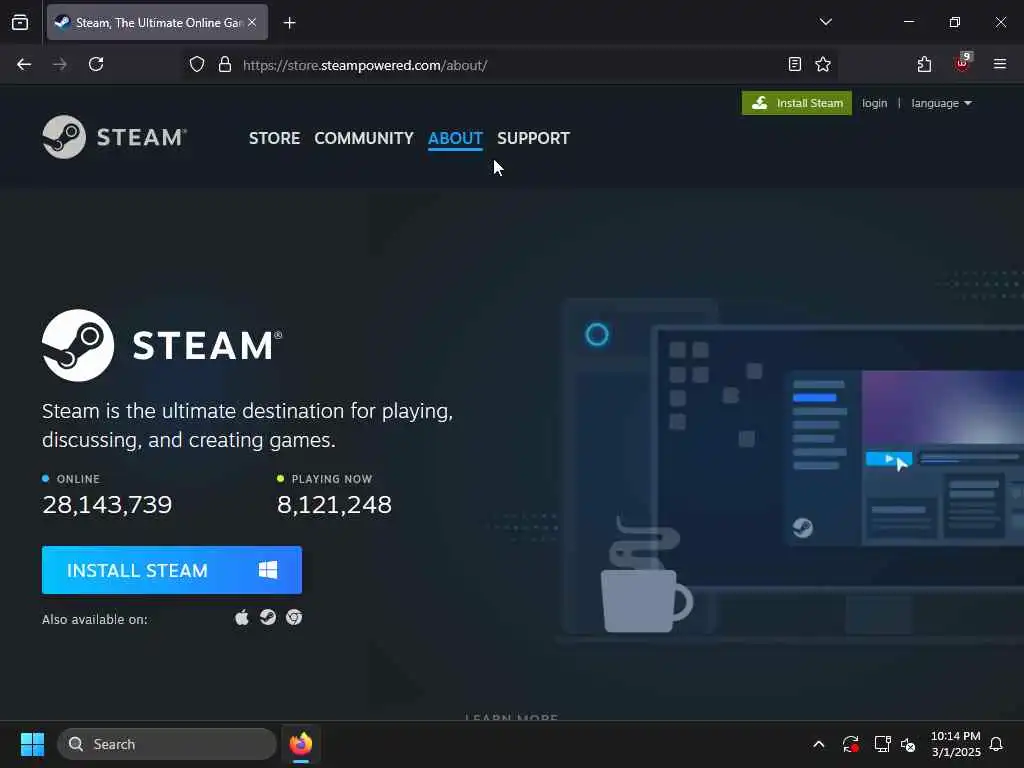This screenshot has height=768, width=1024.
Task: Click the muted volume tray icon
Action: [x=908, y=744]
